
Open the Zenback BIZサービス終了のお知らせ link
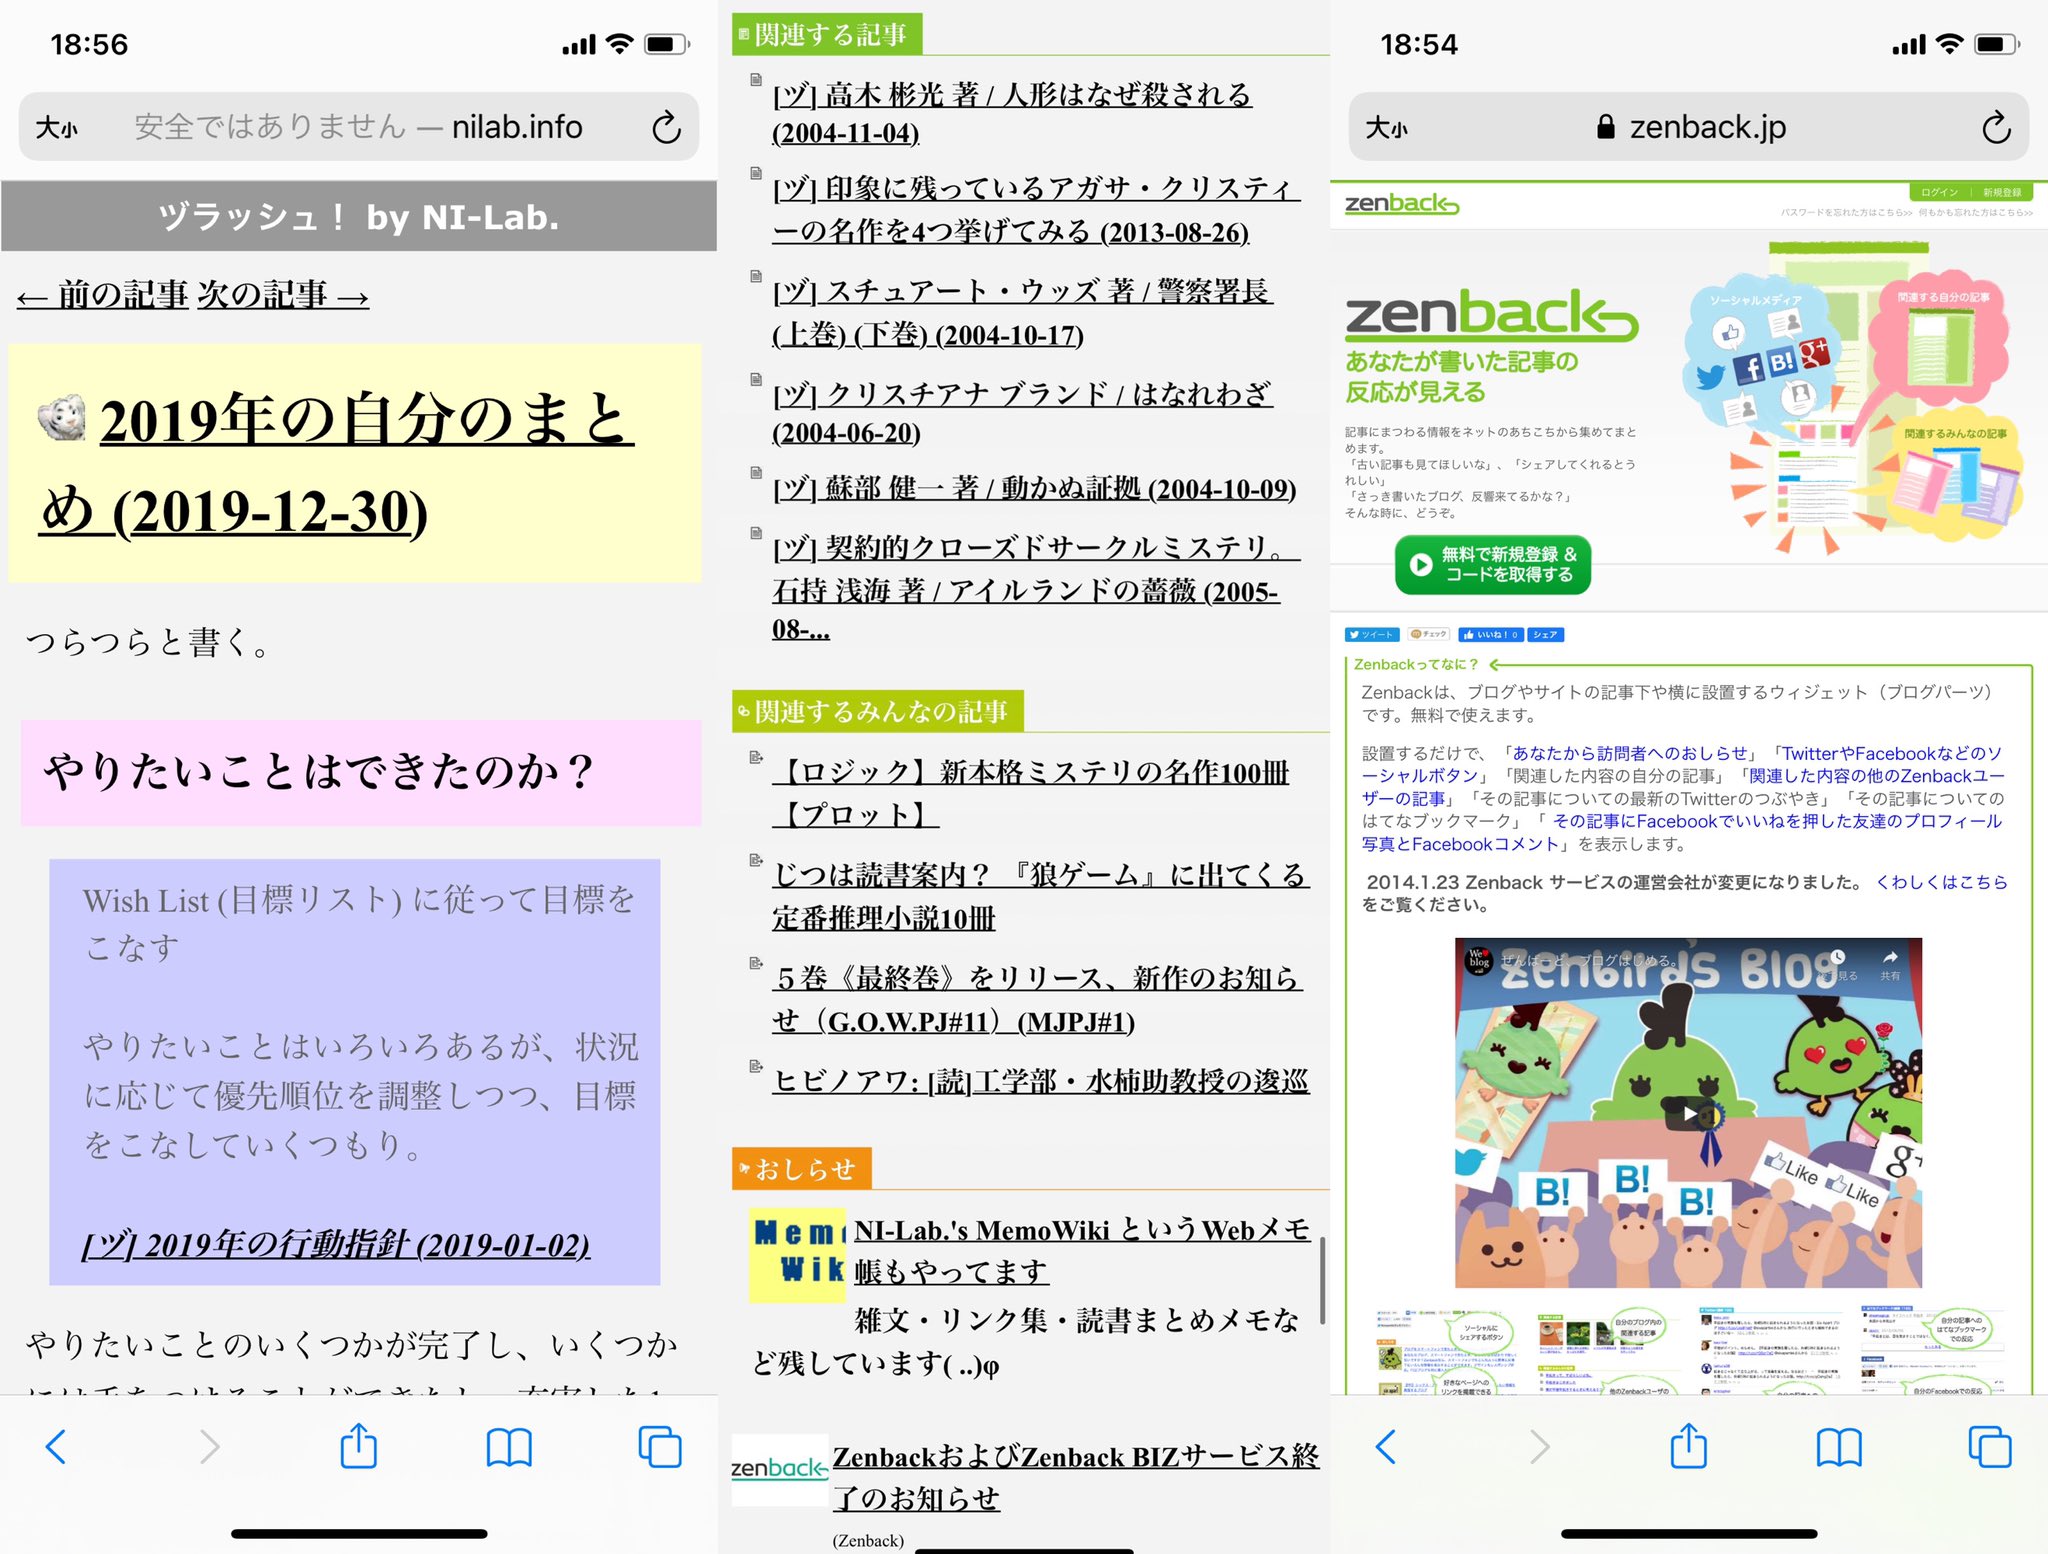pos(1076,1476)
